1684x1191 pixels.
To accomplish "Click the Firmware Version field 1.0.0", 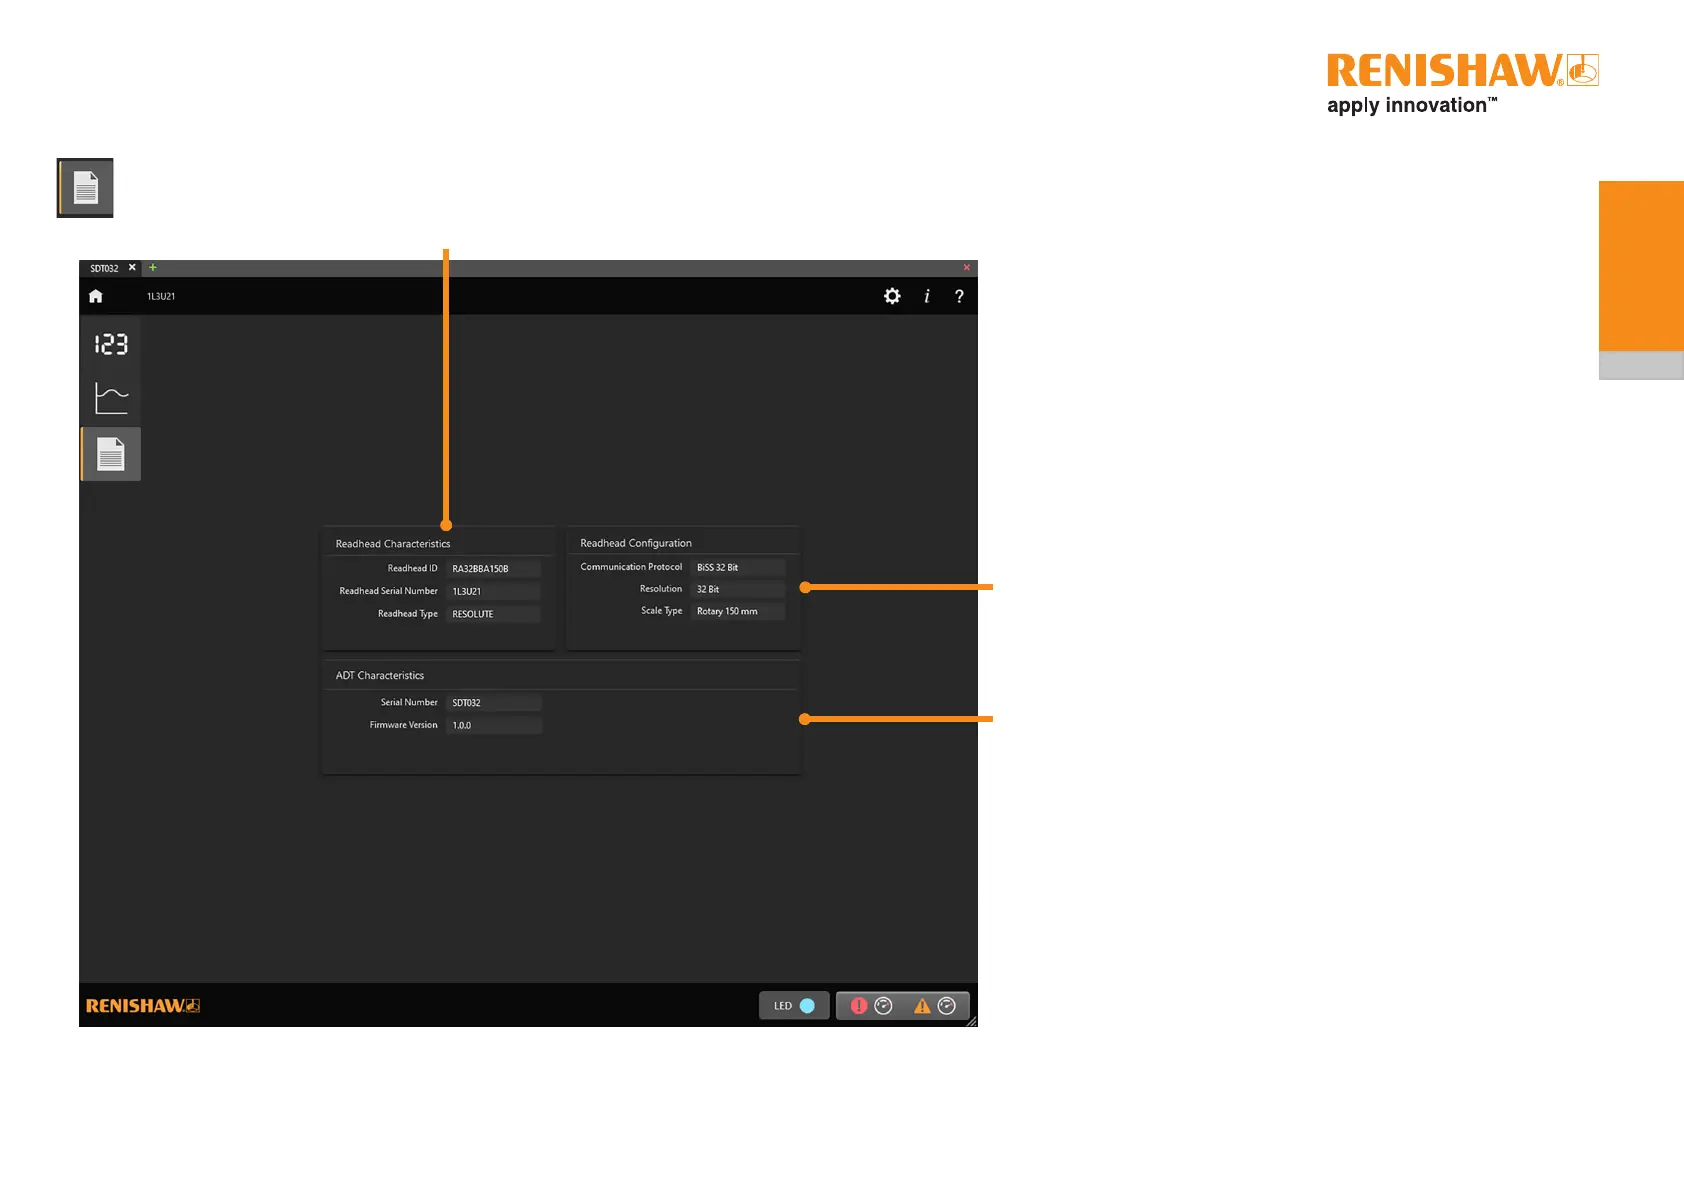I will (494, 725).
